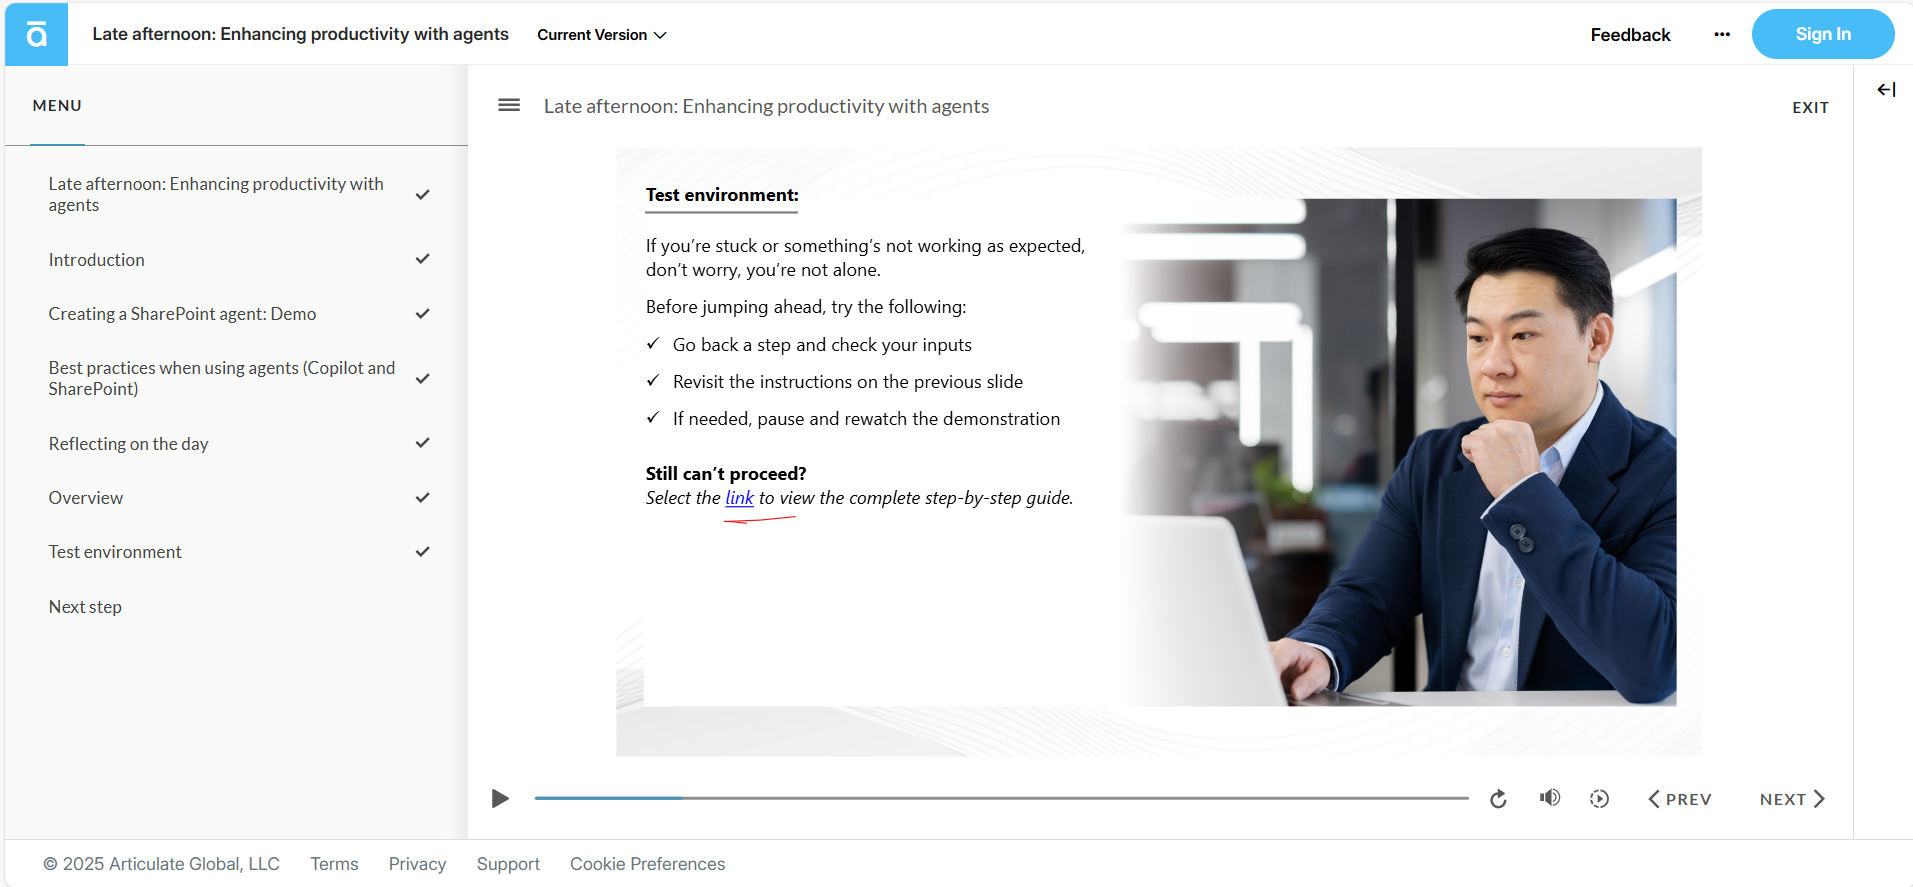Click the slide title above the player
Image resolution: width=1913 pixels, height=887 pixels.
pos(766,106)
